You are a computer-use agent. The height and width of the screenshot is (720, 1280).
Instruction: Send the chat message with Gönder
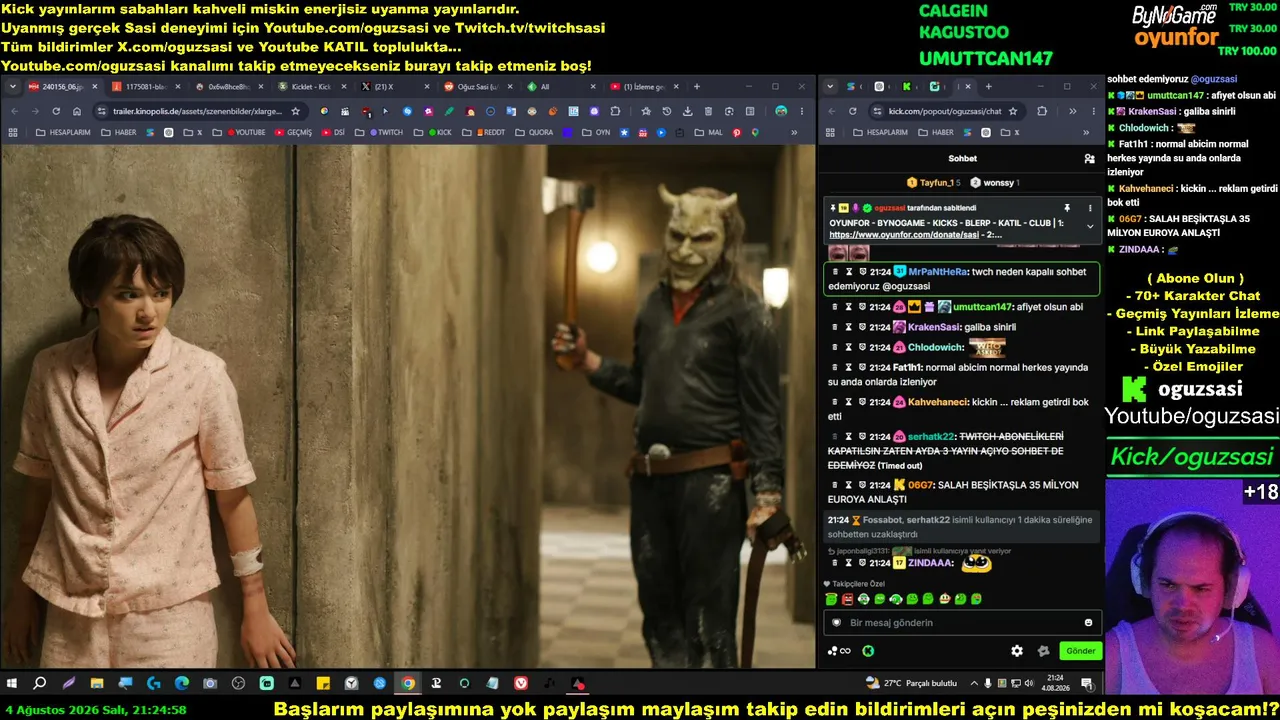[1080, 651]
